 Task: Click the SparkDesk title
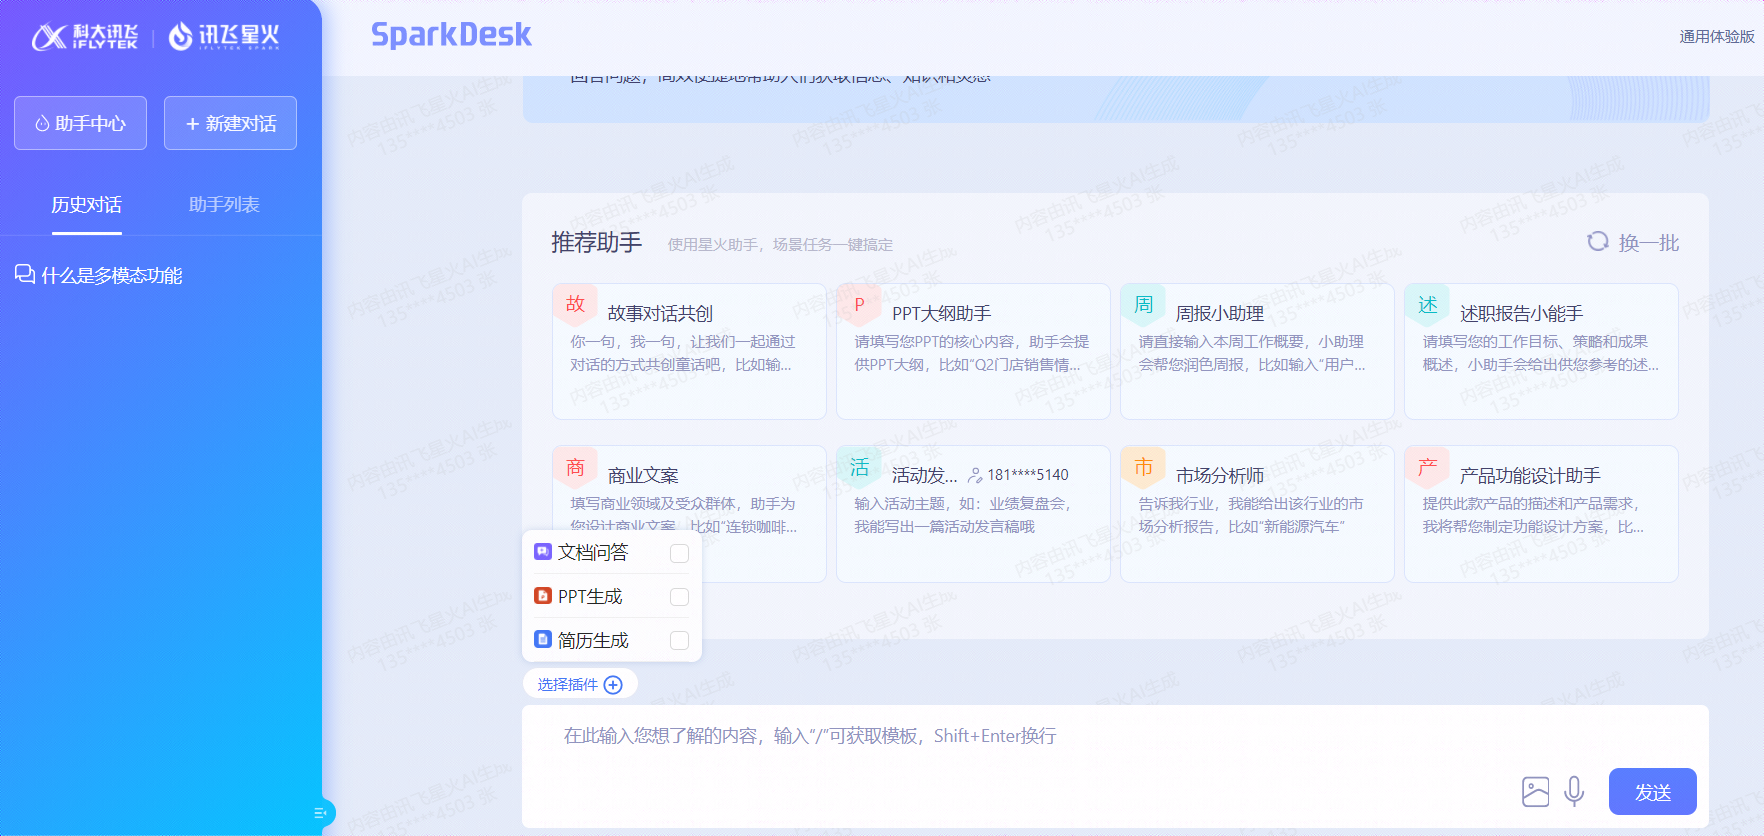(451, 36)
